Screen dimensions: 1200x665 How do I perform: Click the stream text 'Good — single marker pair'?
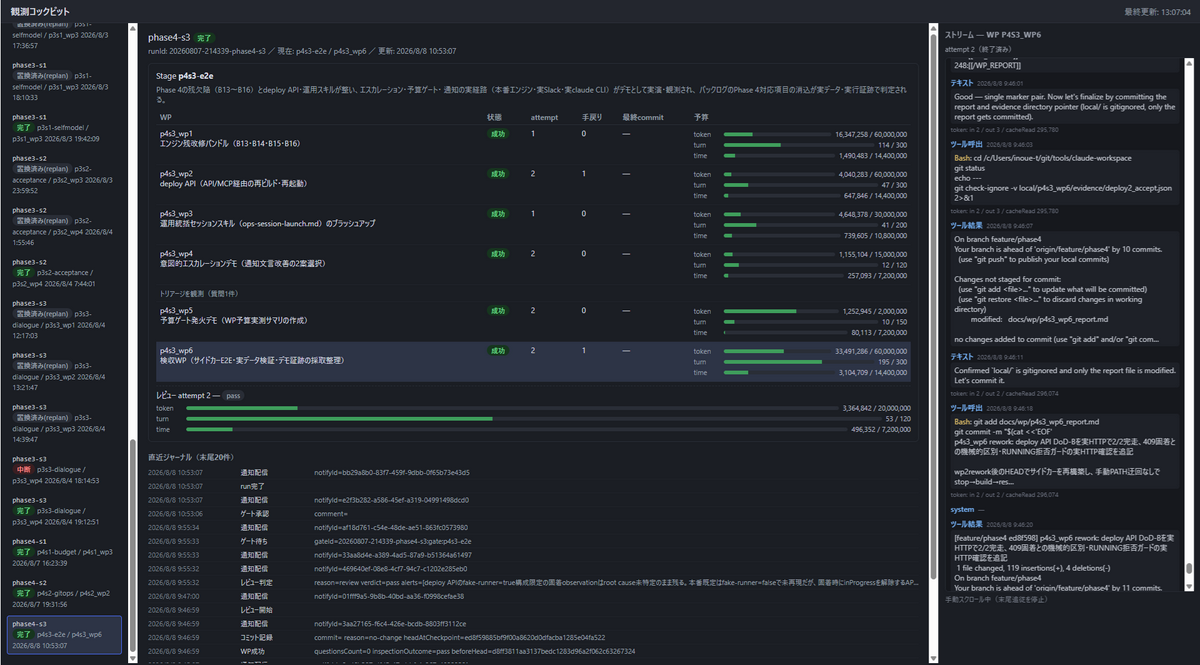pos(1063,105)
